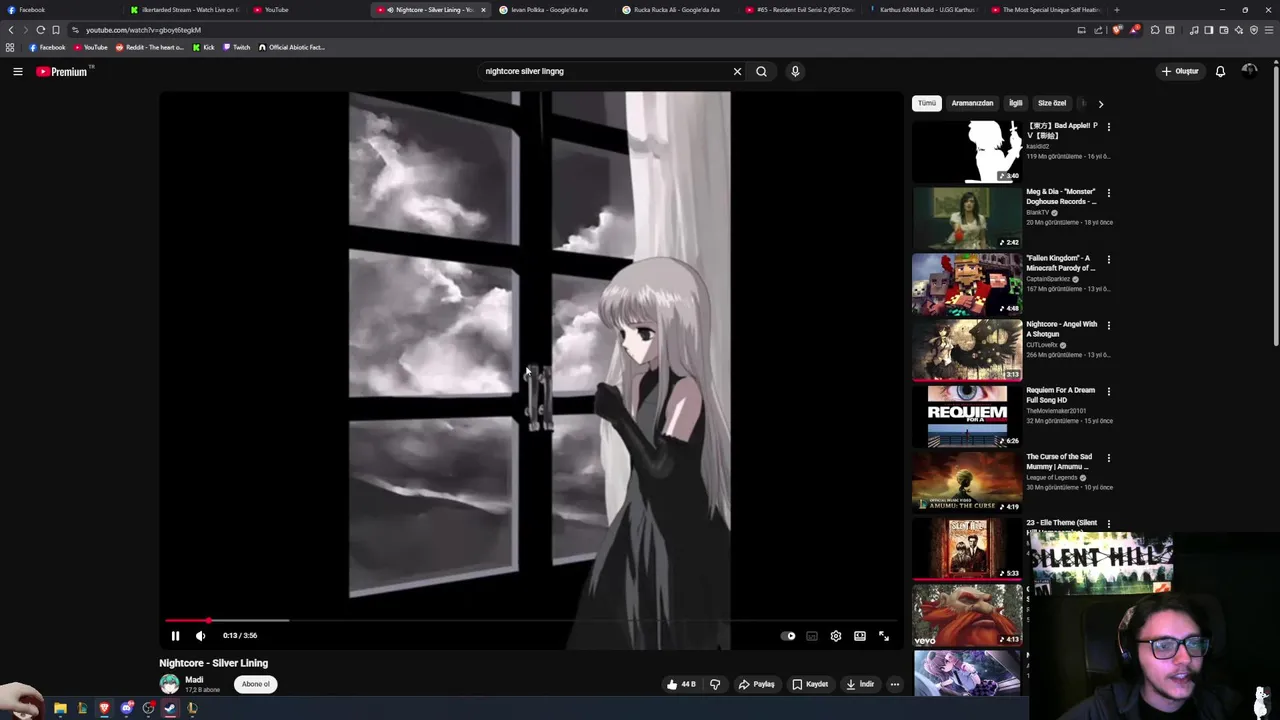Open options for Meg & Dia Monster video
This screenshot has height=720, width=1280.
[x=1108, y=193]
